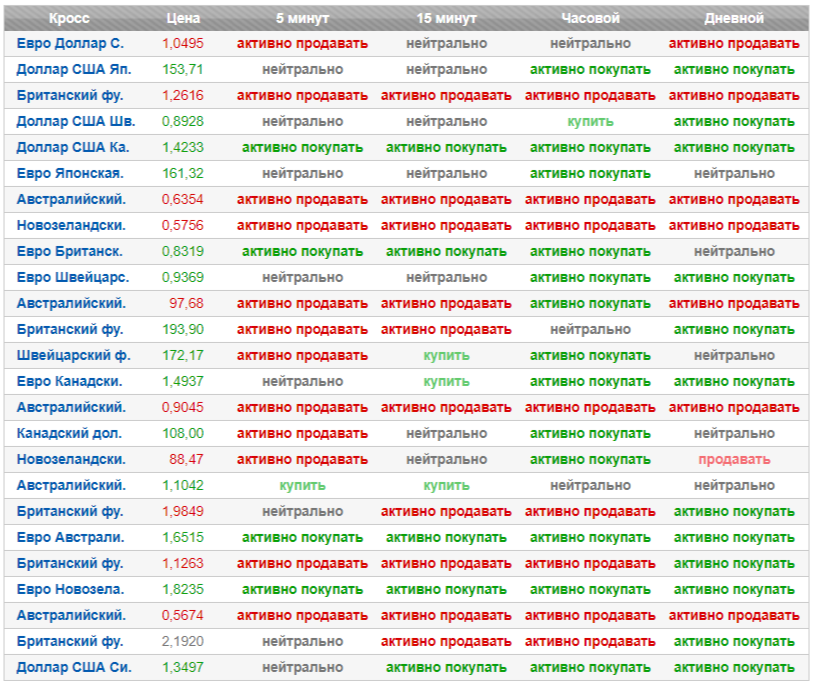Click the price value 1,0495
The image size is (813, 686).
coord(183,44)
